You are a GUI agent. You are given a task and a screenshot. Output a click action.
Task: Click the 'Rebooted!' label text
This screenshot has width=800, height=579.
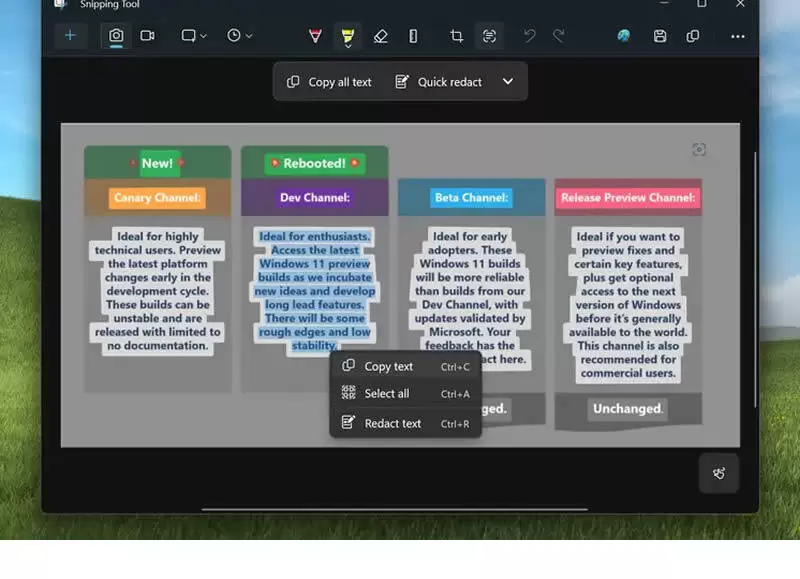coord(314,163)
